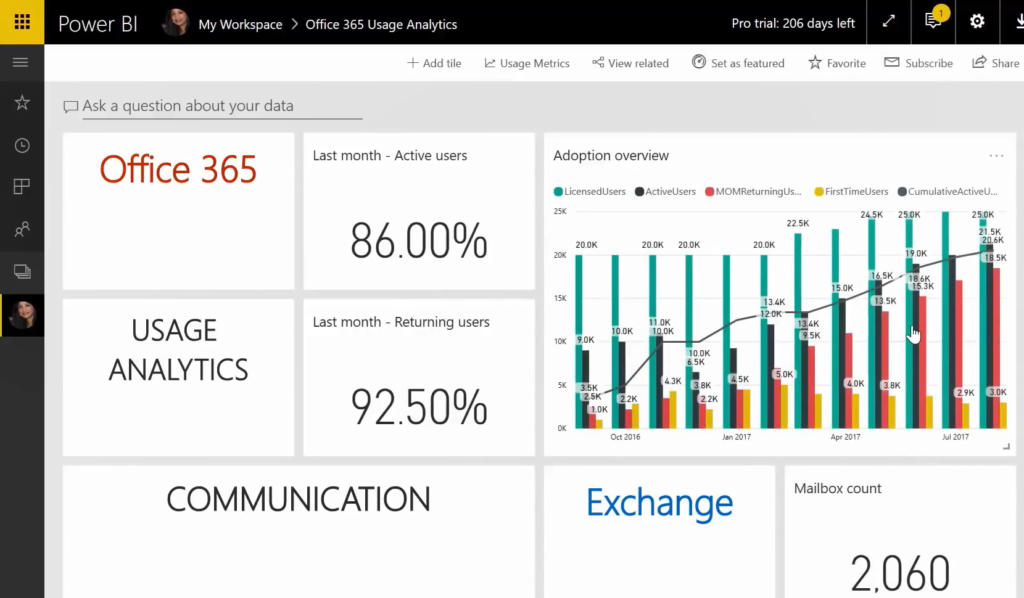
Task: Click the Jan 2017 axis label
Action: click(x=736, y=437)
